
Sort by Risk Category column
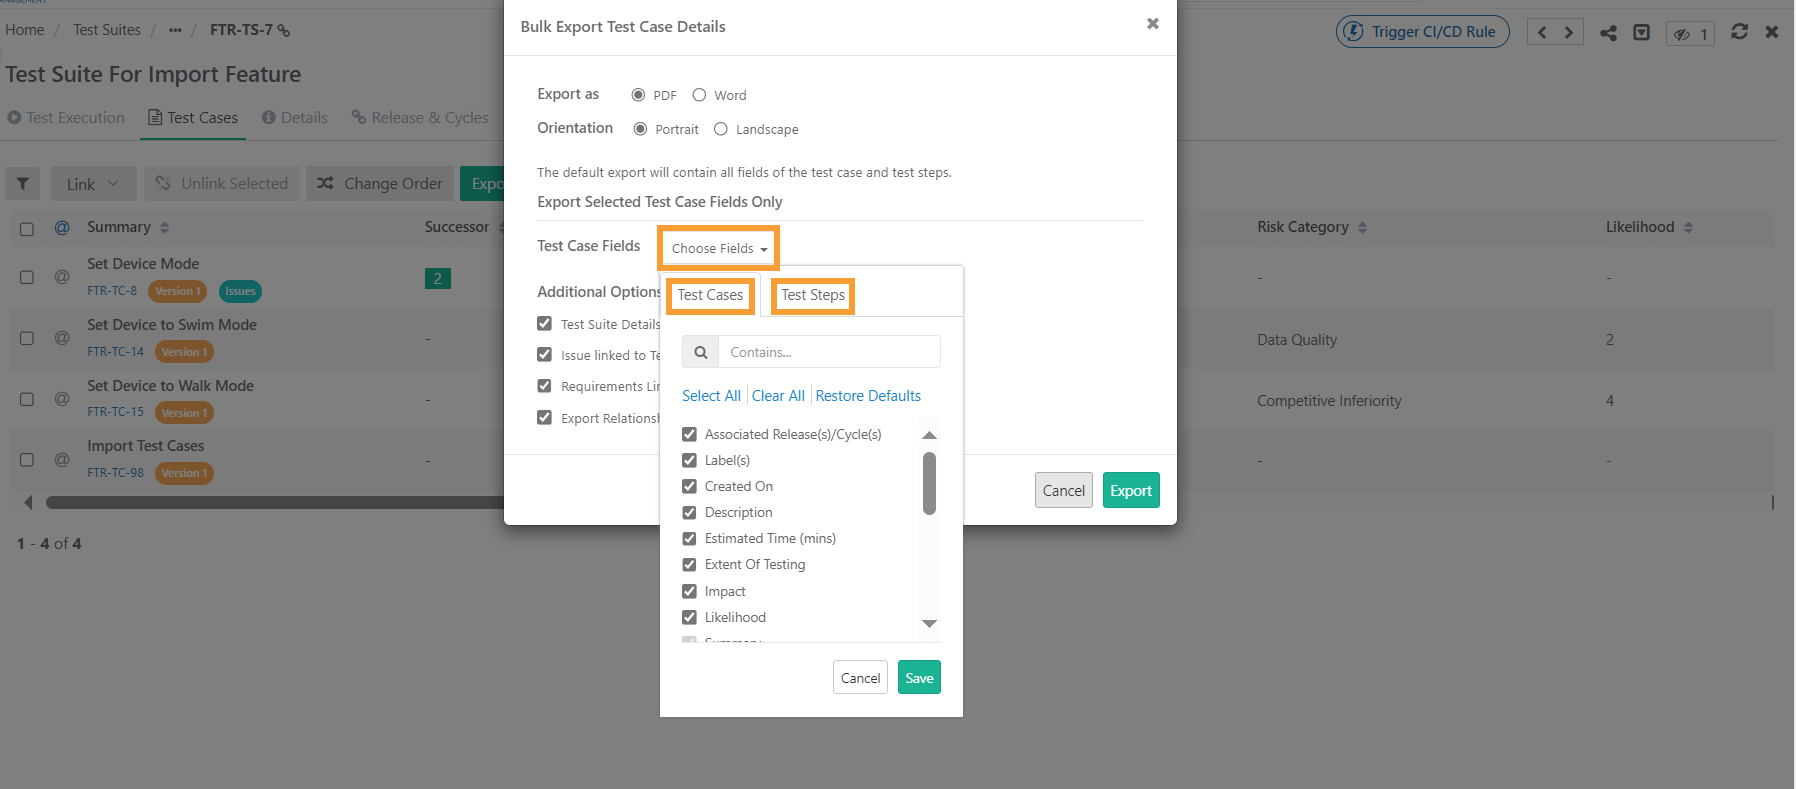click(x=1362, y=228)
